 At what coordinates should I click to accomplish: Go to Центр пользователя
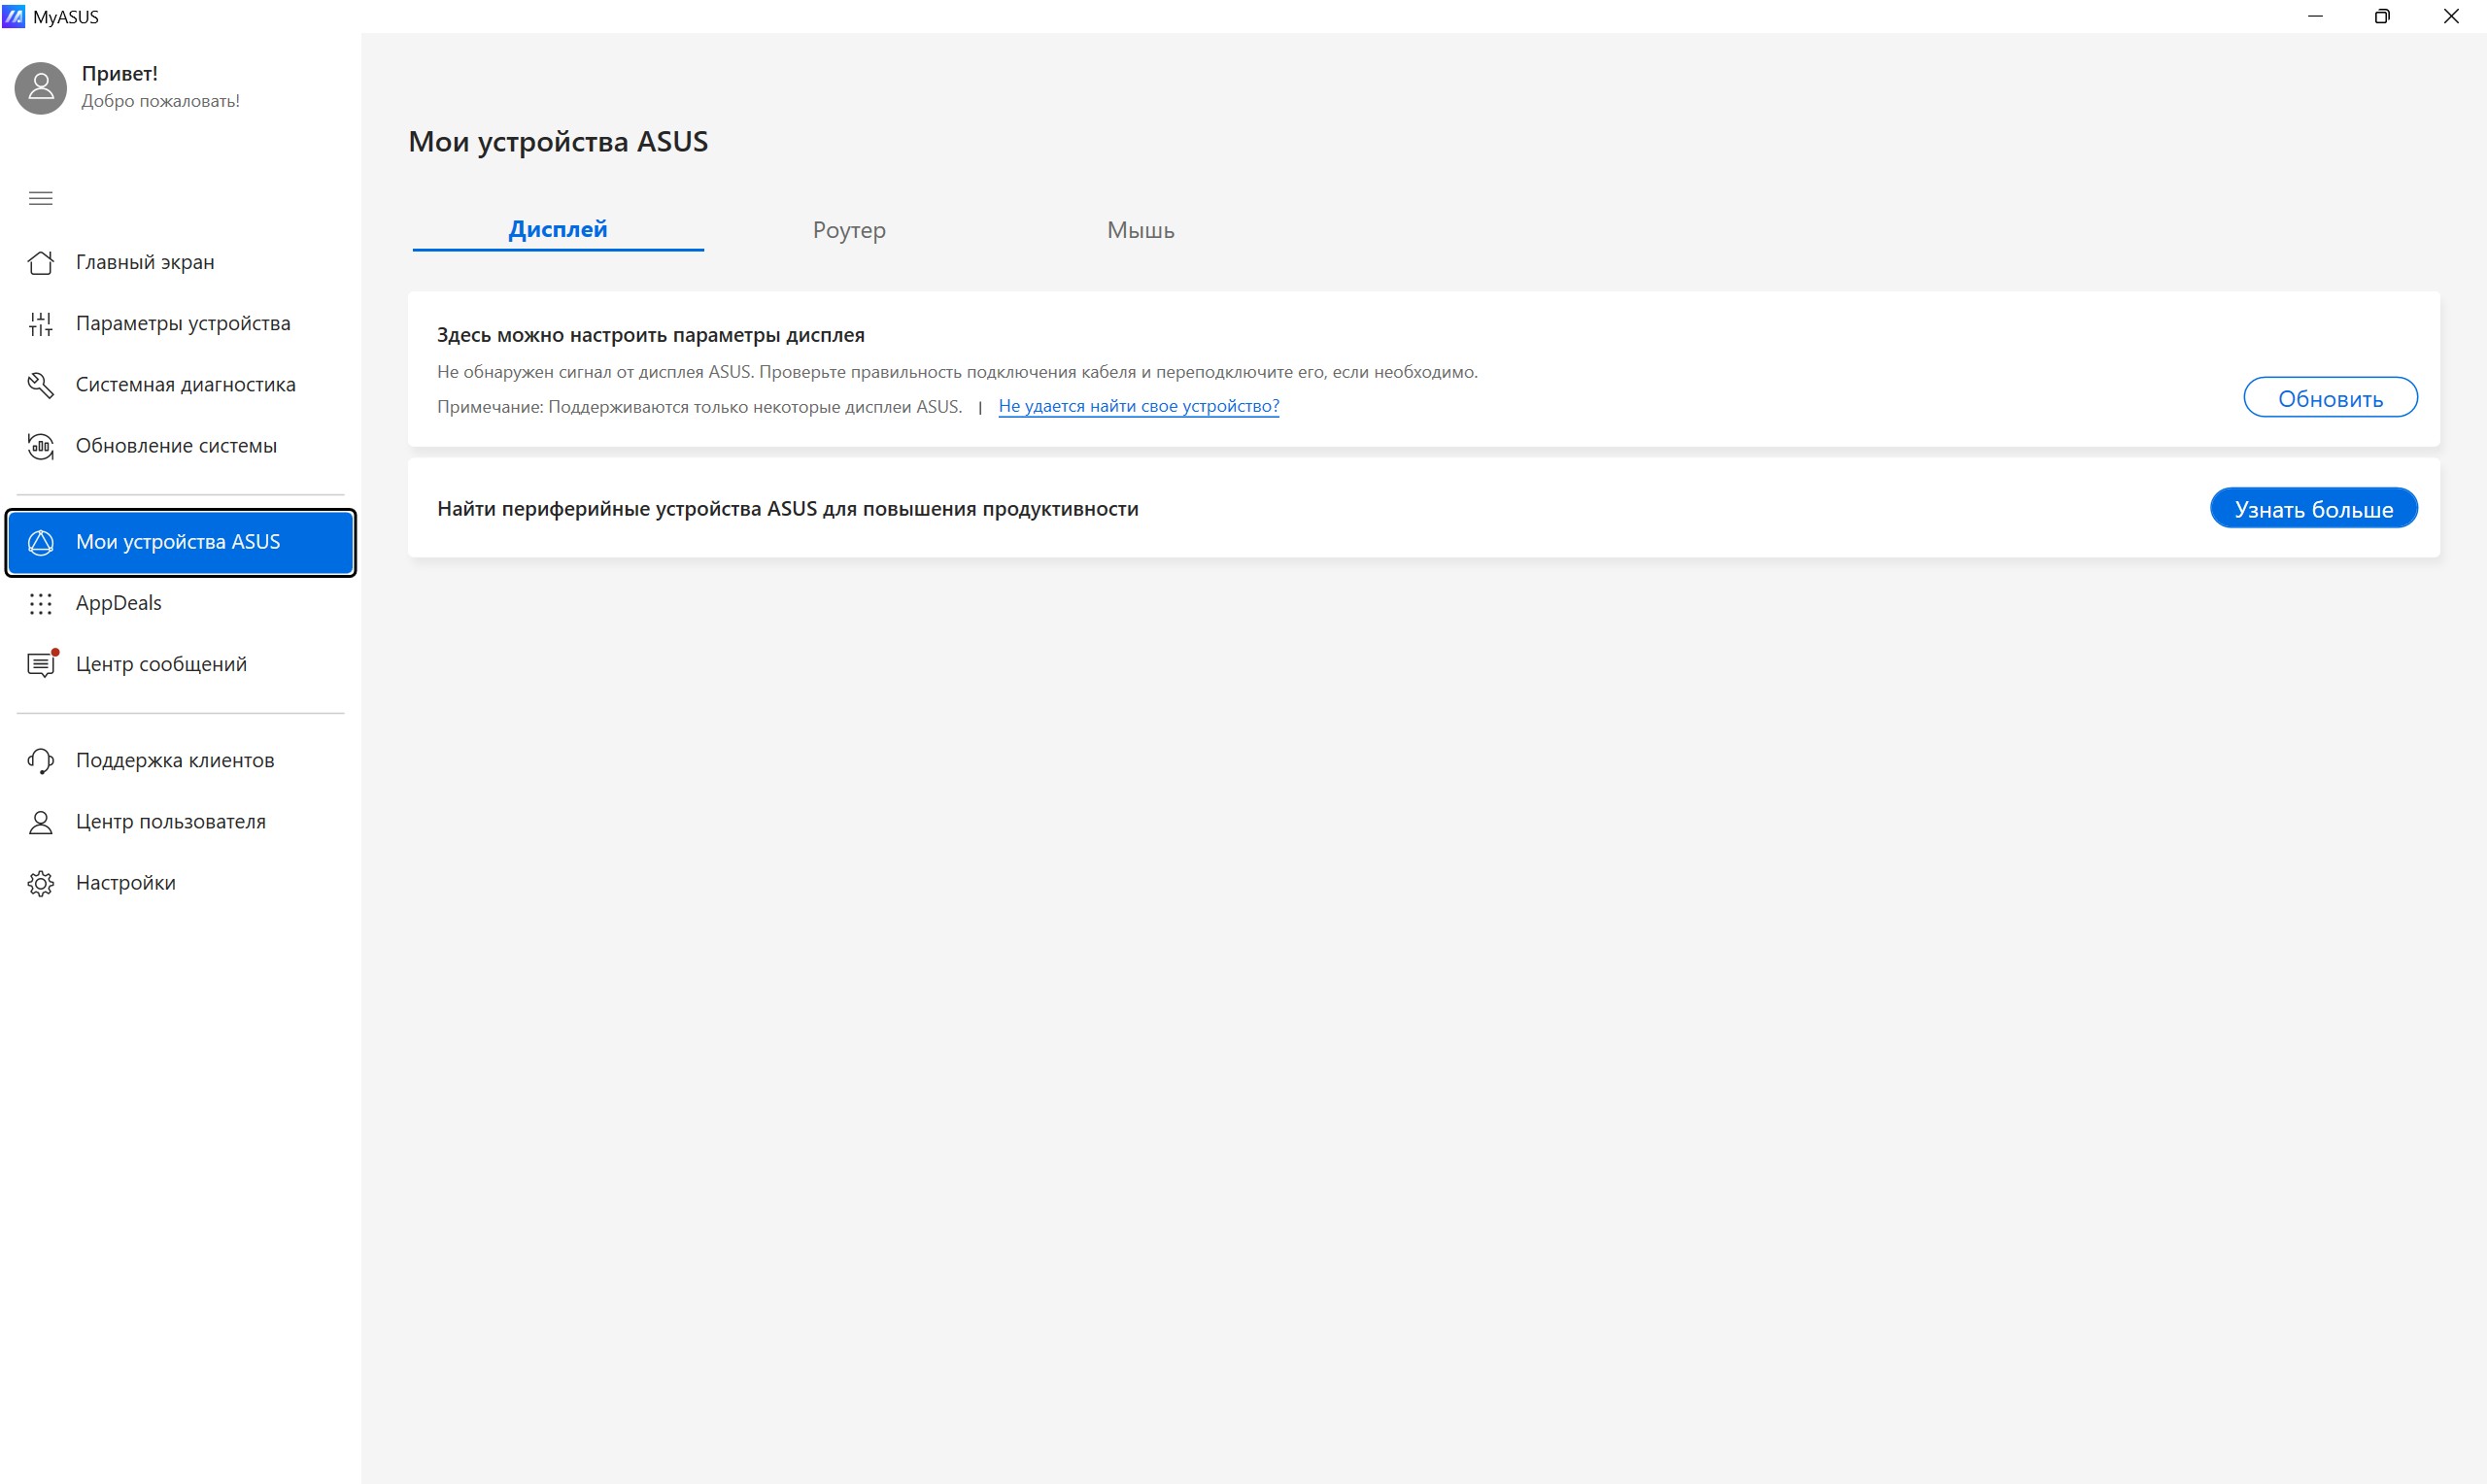181,822
